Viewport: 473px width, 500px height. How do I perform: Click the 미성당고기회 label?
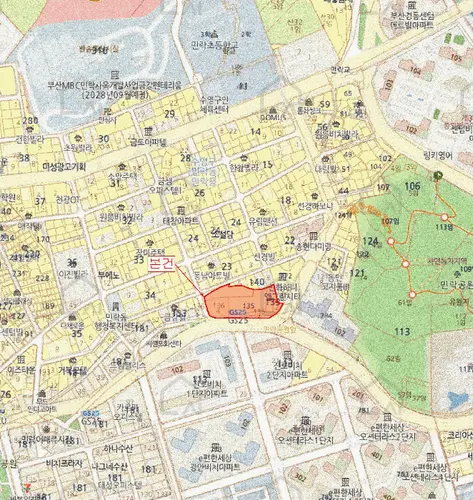point(64,166)
